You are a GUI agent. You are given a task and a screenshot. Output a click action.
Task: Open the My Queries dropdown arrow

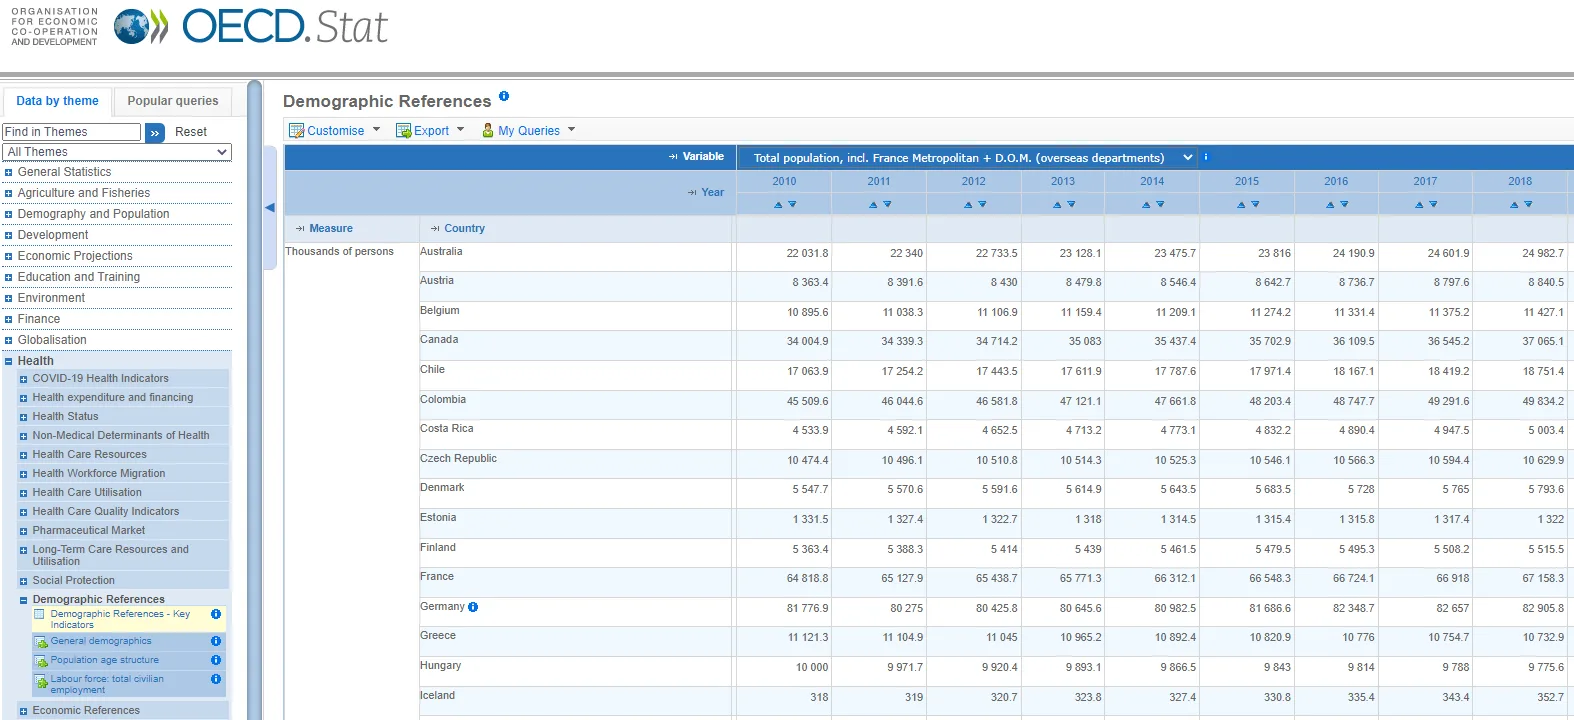pos(571,130)
